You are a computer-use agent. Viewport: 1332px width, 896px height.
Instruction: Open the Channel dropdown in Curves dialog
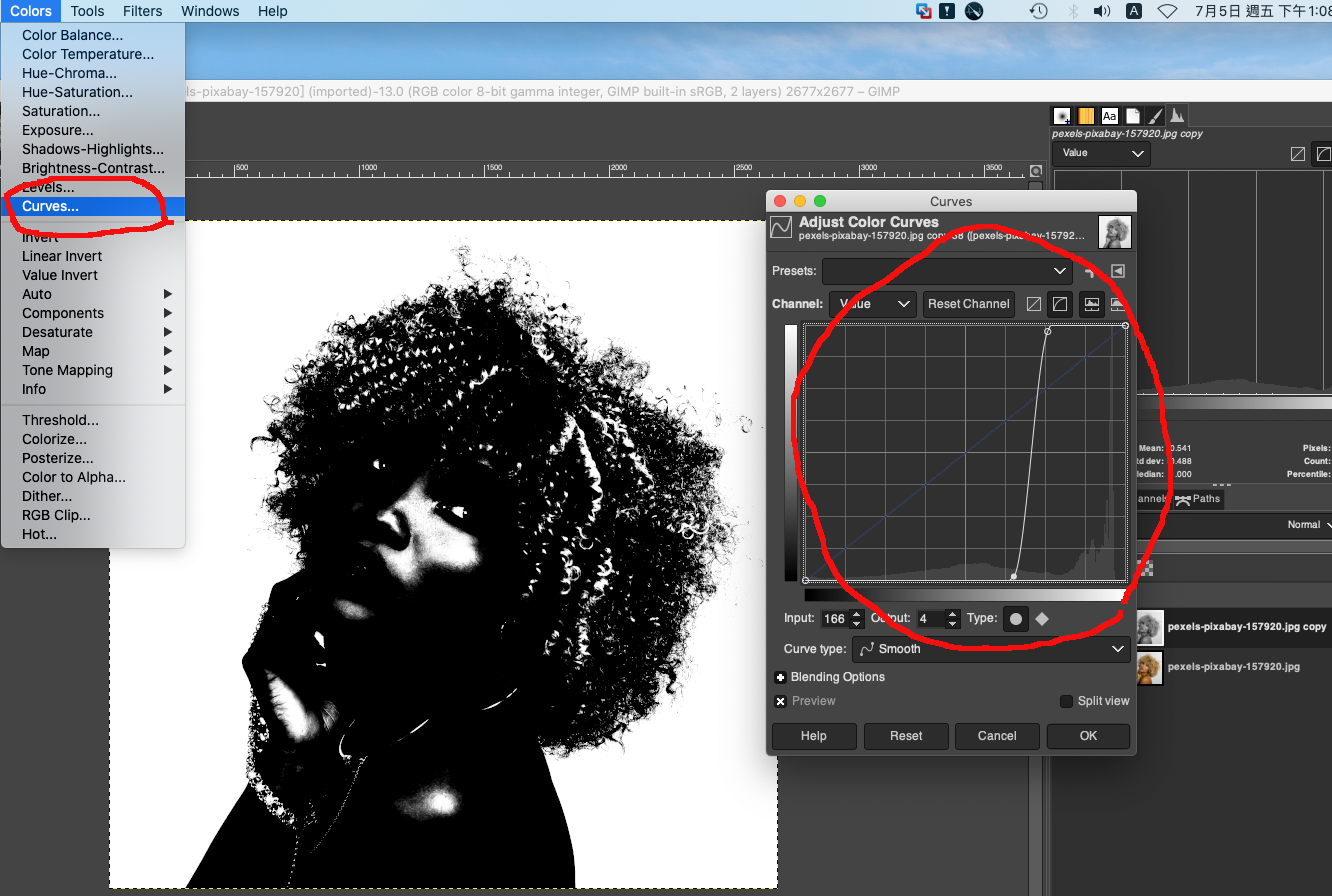pyautogui.click(x=872, y=304)
